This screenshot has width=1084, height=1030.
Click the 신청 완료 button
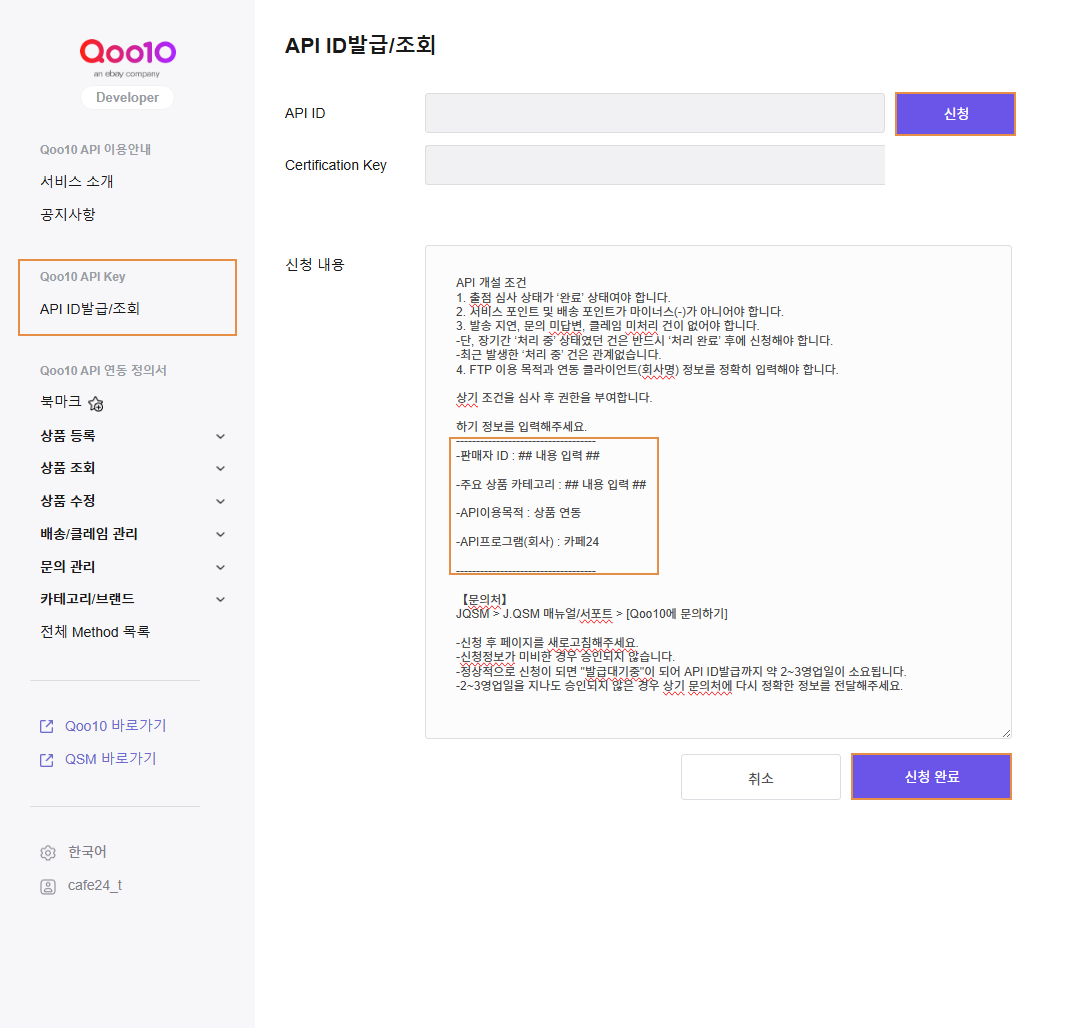[x=931, y=777]
